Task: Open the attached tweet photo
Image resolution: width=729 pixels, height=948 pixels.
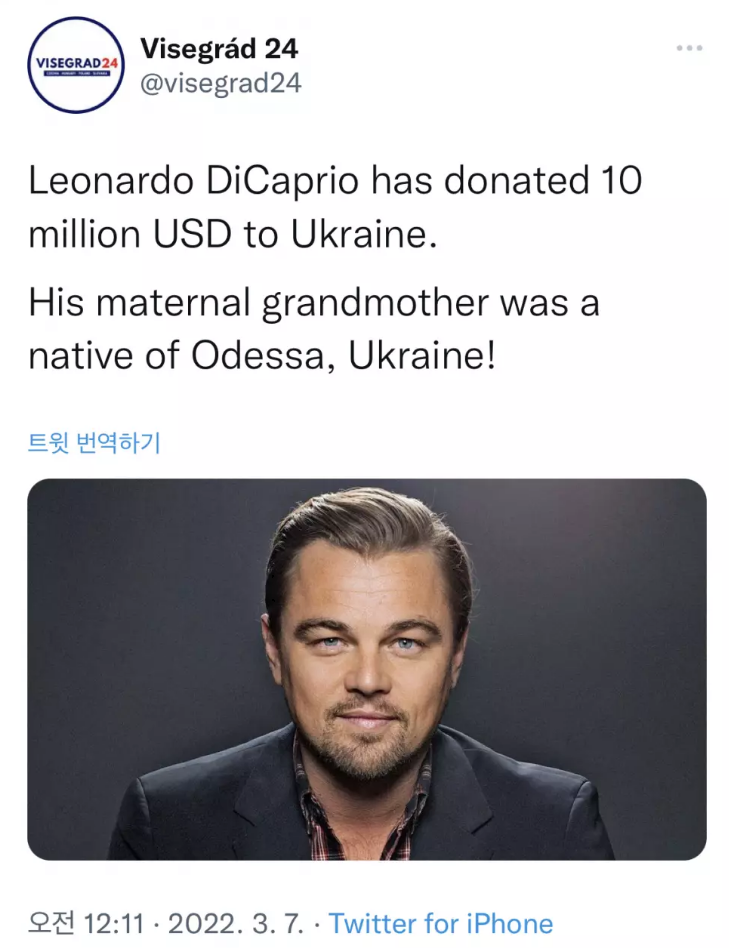Action: pyautogui.click(x=366, y=668)
